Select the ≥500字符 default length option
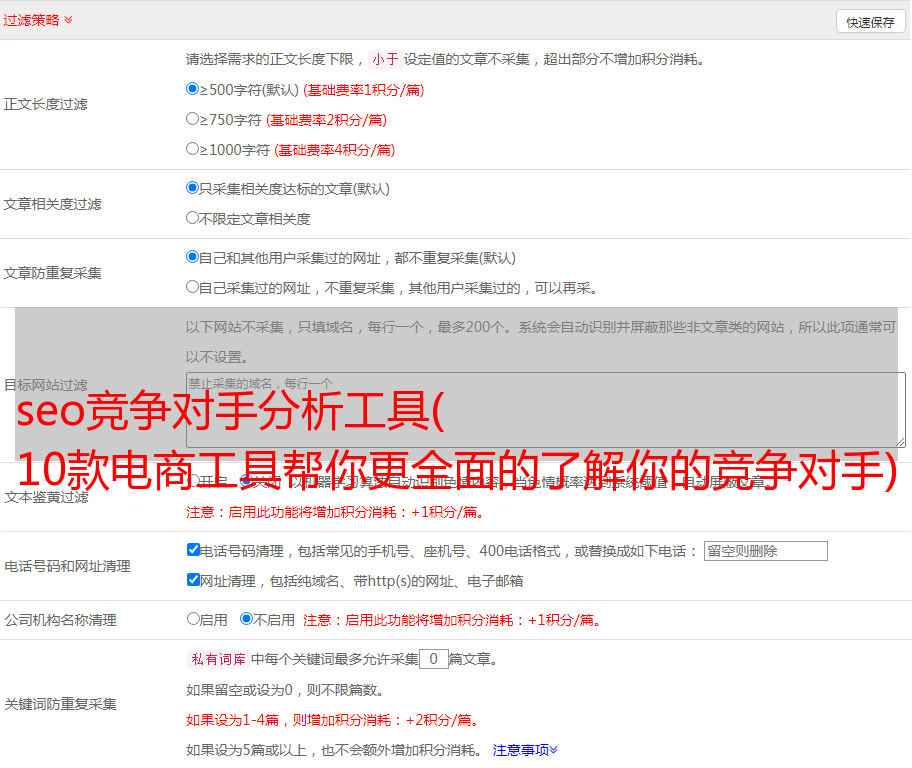The width and height of the screenshot is (912, 768). pyautogui.click(x=193, y=89)
